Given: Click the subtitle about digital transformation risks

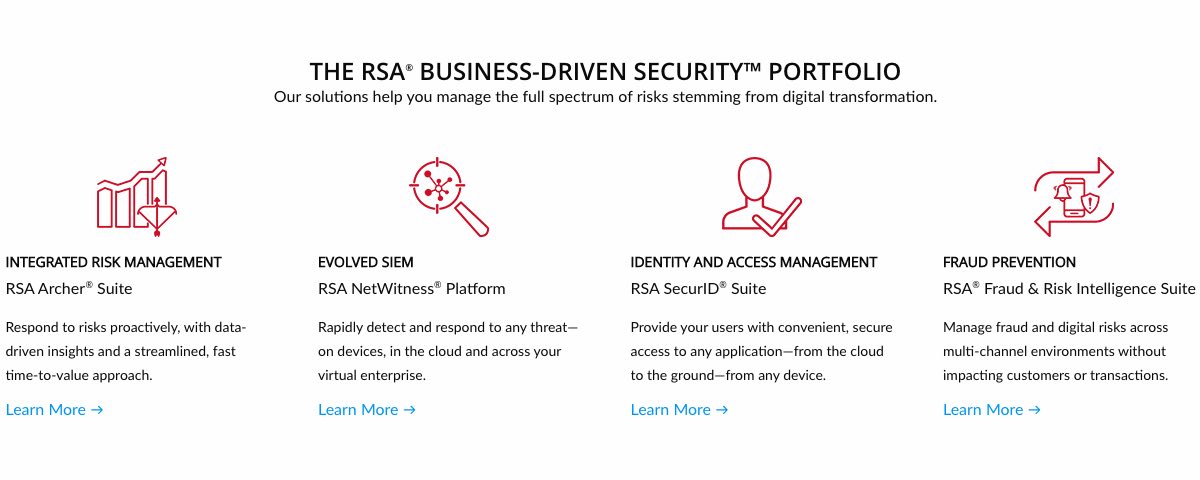Looking at the screenshot, I should (x=605, y=97).
